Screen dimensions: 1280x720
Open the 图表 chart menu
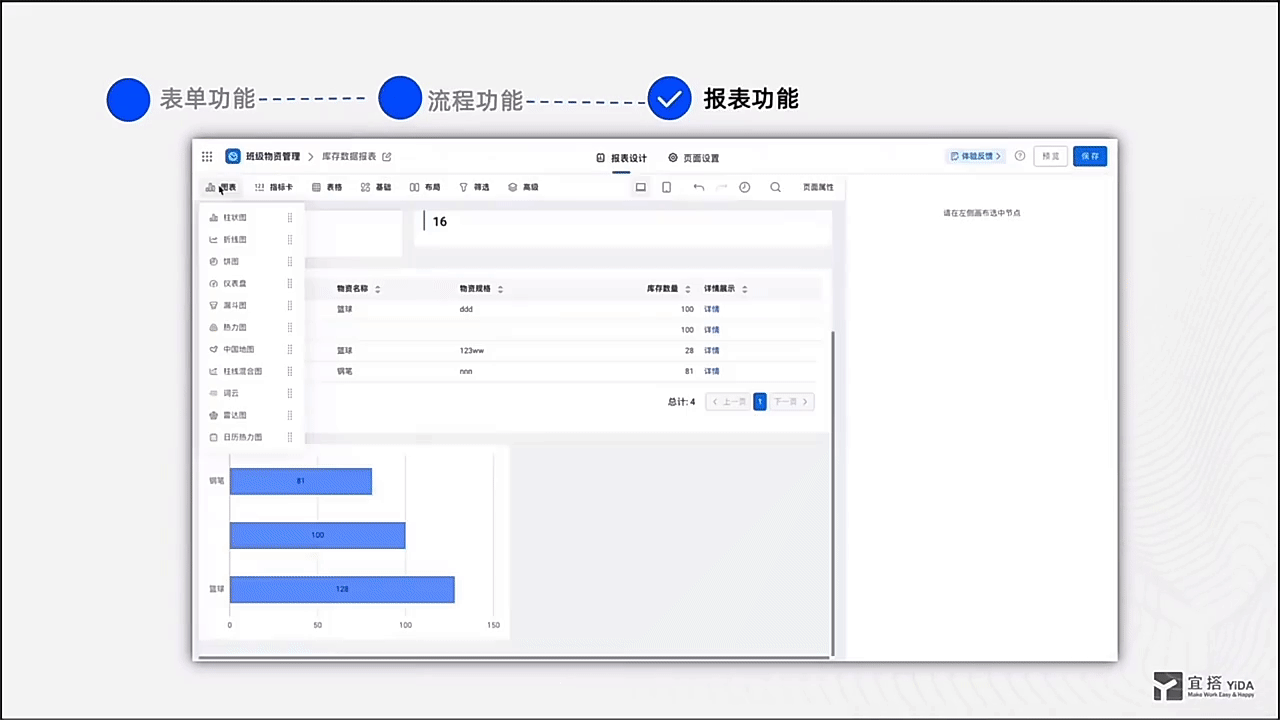[221, 187]
